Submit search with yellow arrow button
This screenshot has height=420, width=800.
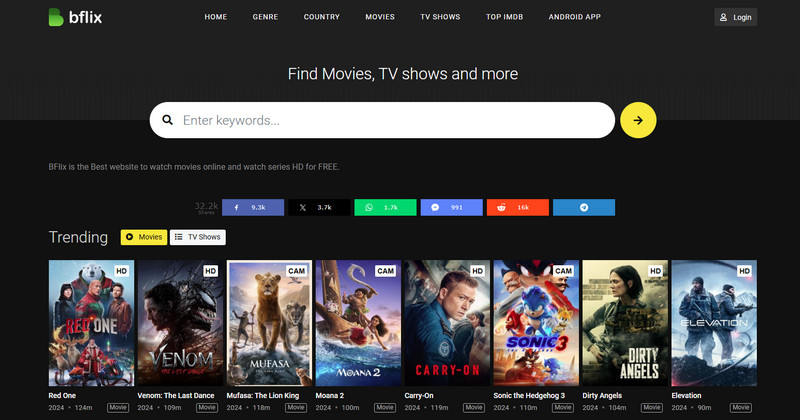638,120
